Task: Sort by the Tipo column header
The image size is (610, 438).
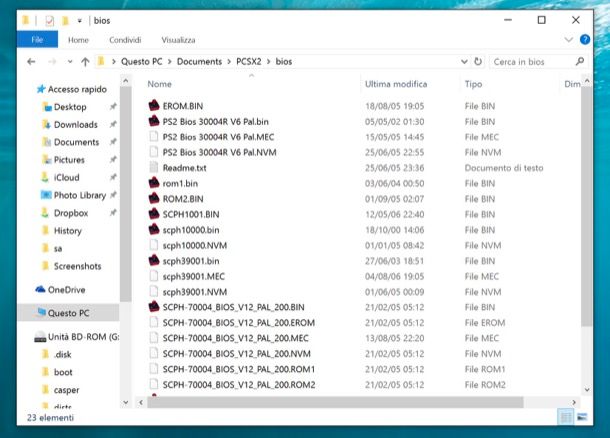Action: (473, 84)
